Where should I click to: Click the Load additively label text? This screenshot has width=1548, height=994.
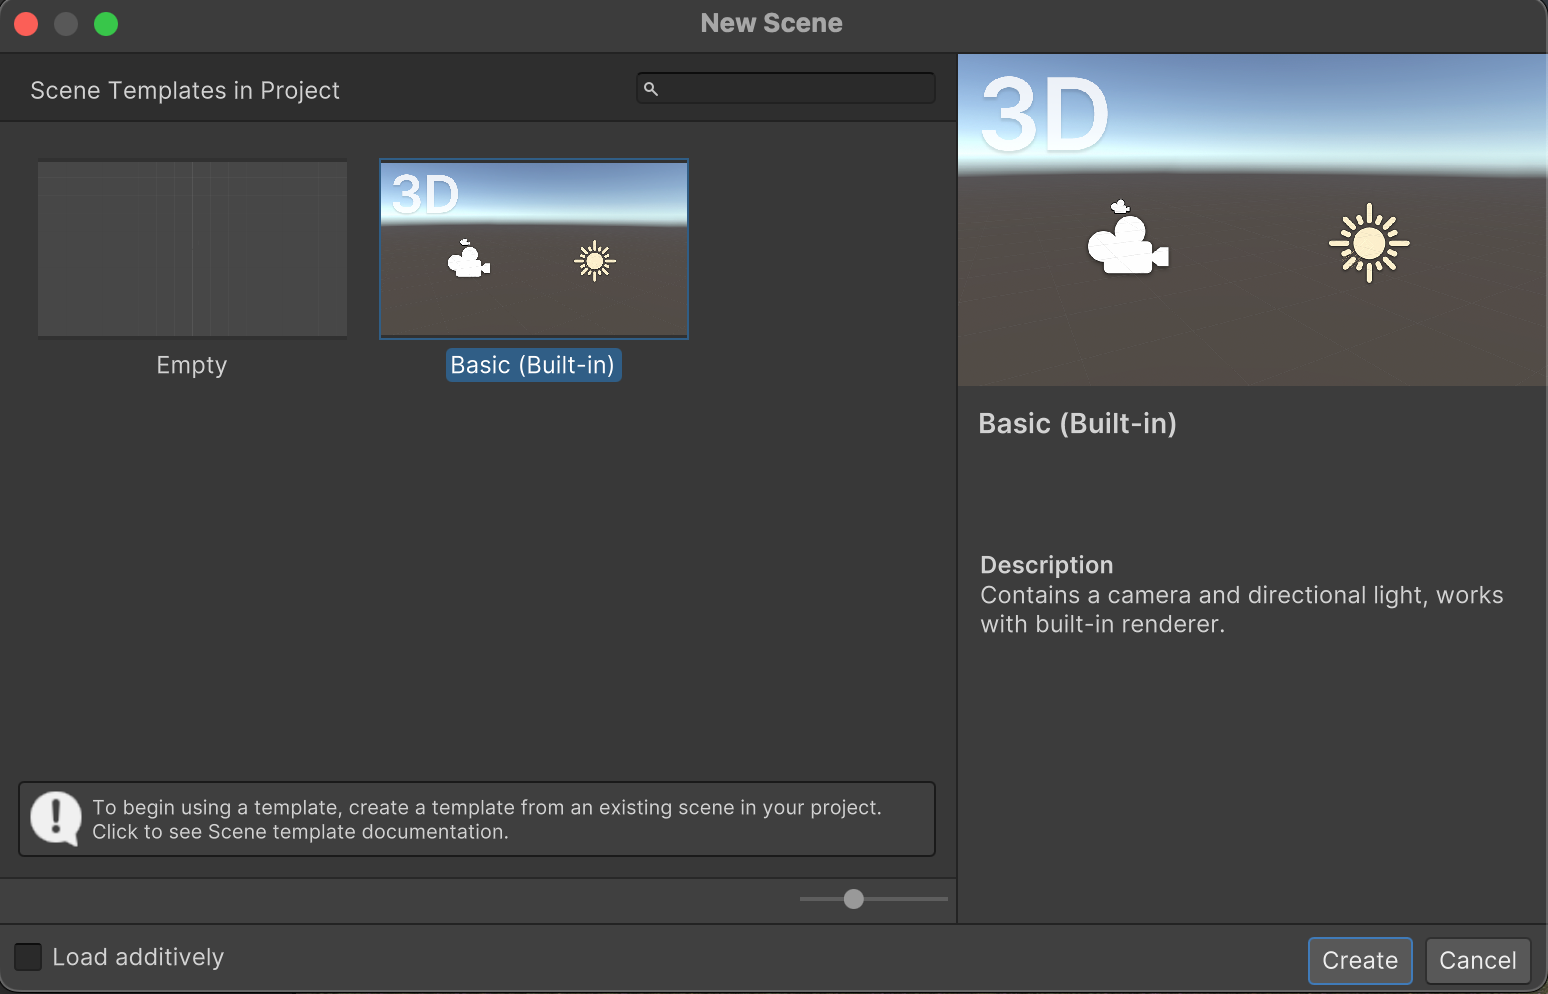[138, 957]
